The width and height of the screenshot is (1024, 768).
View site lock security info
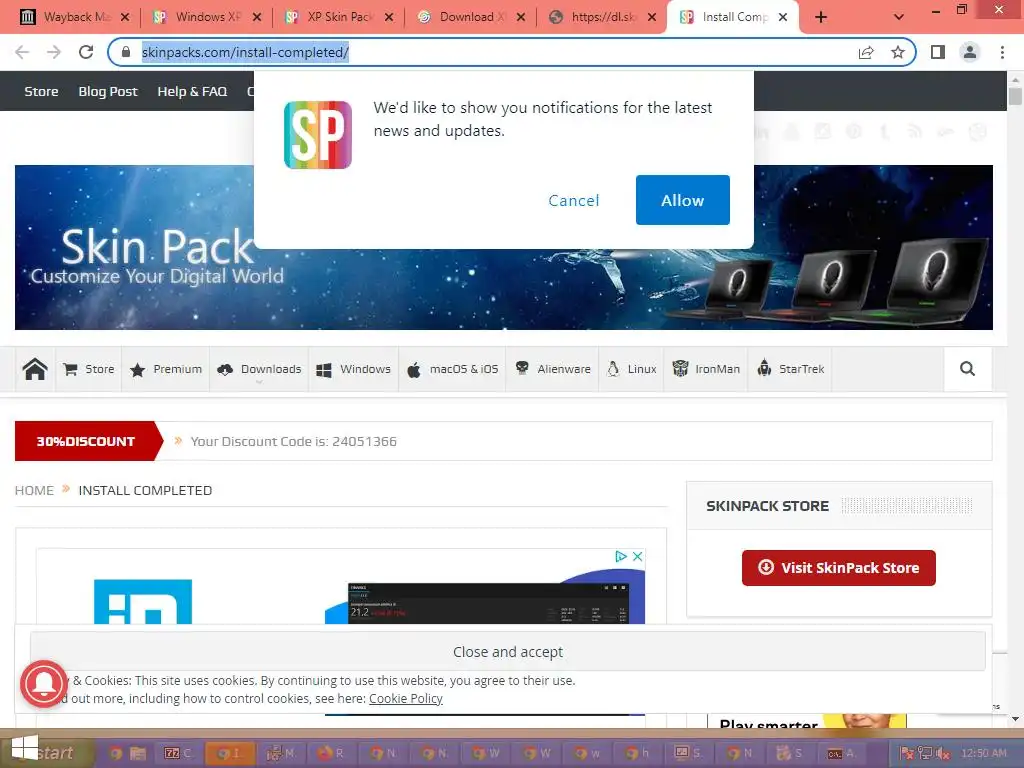pos(126,52)
